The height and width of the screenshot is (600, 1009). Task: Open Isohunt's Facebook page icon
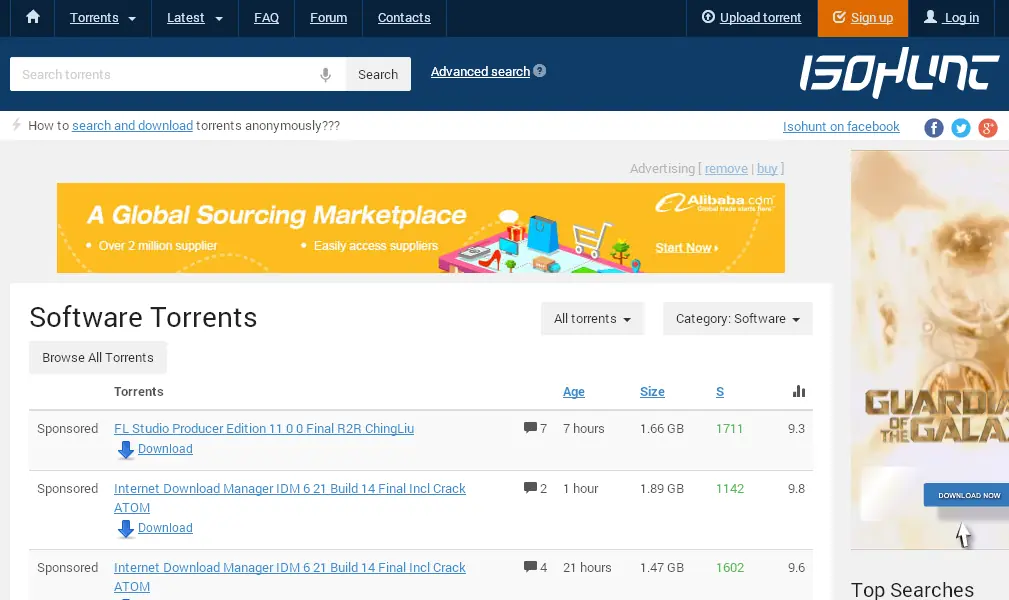click(x=934, y=127)
